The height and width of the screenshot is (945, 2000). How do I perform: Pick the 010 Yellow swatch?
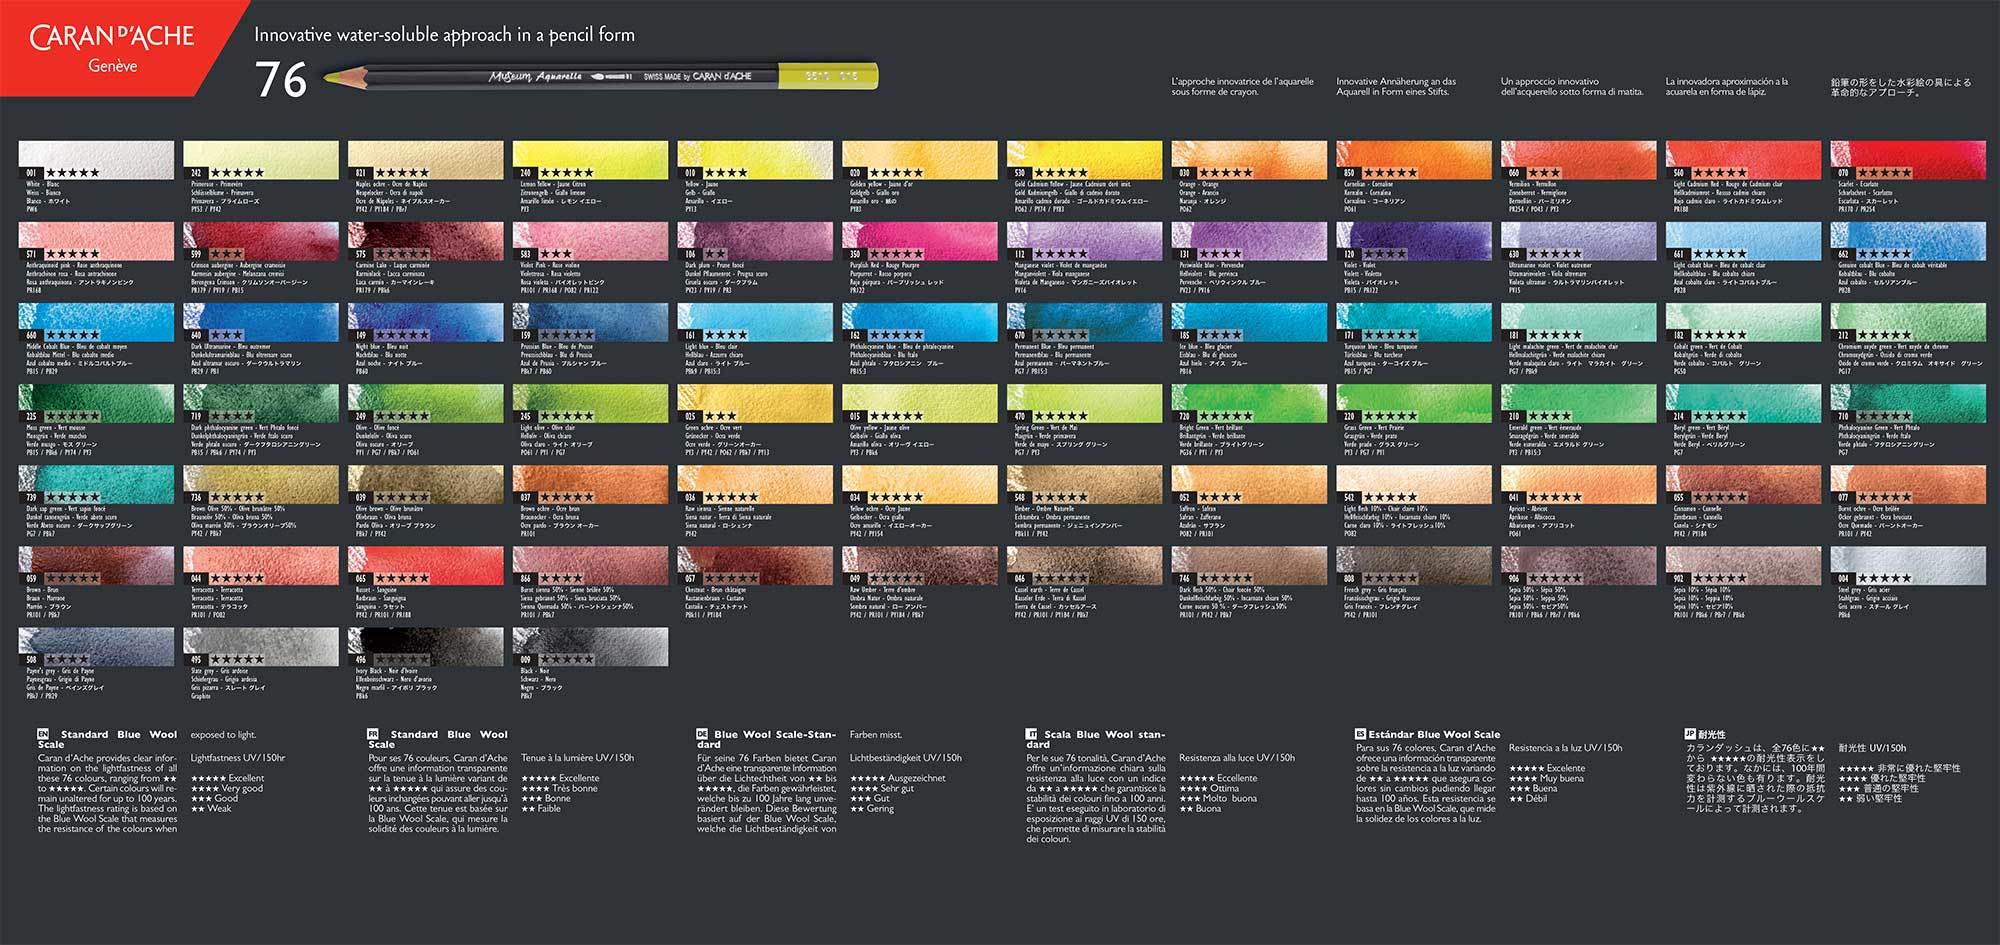pyautogui.click(x=755, y=160)
